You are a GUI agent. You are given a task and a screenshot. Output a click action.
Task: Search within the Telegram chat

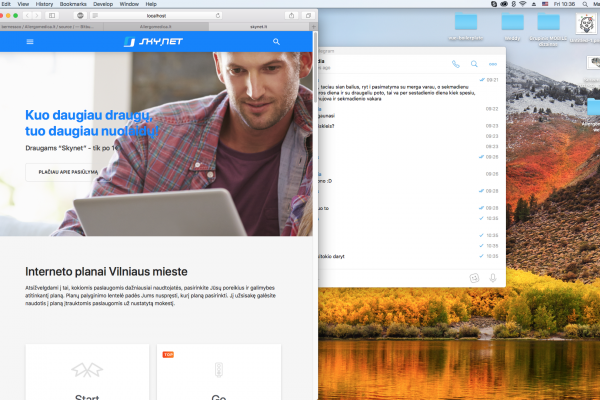click(474, 64)
